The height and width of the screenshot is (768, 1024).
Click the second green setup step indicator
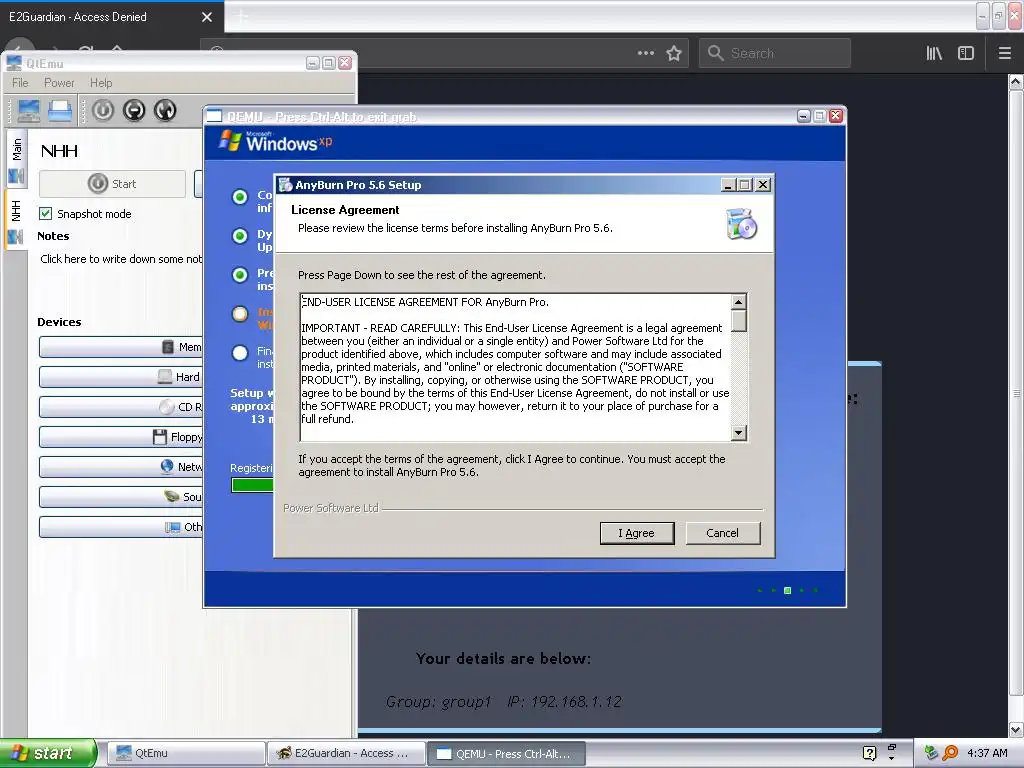240,236
